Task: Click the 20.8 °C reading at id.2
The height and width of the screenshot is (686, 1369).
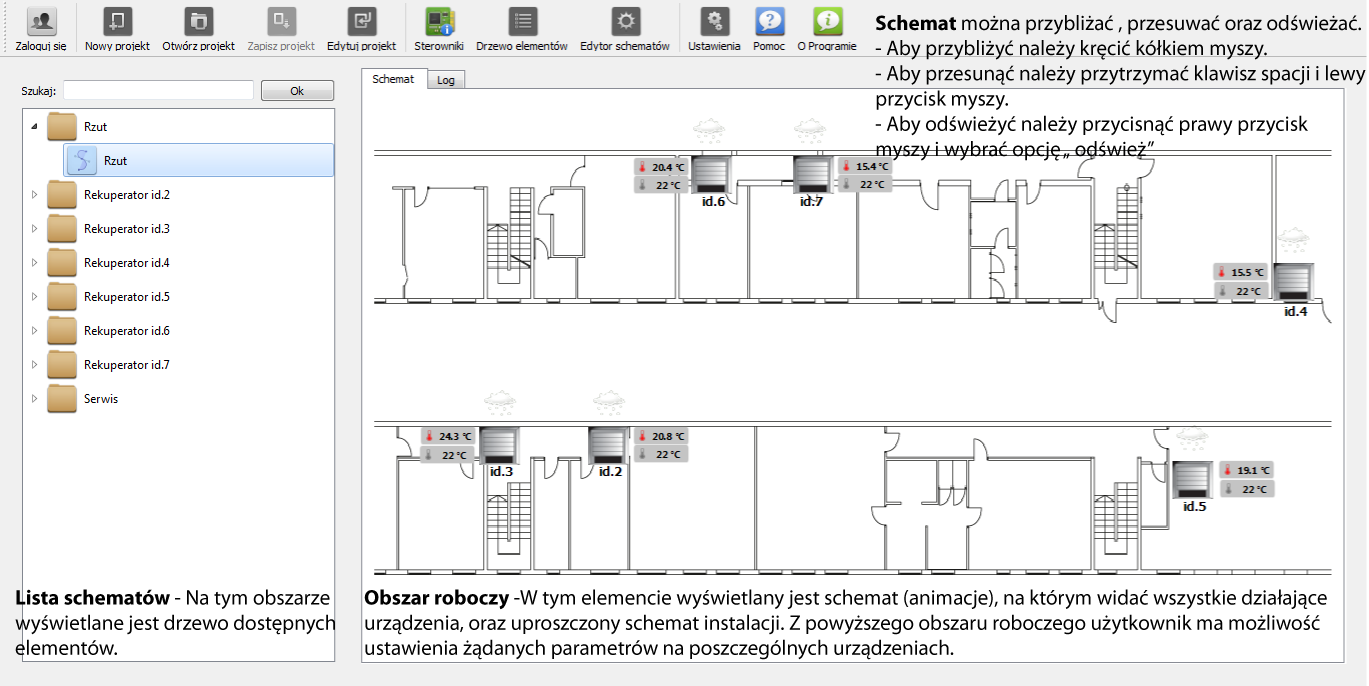Action: pos(660,436)
